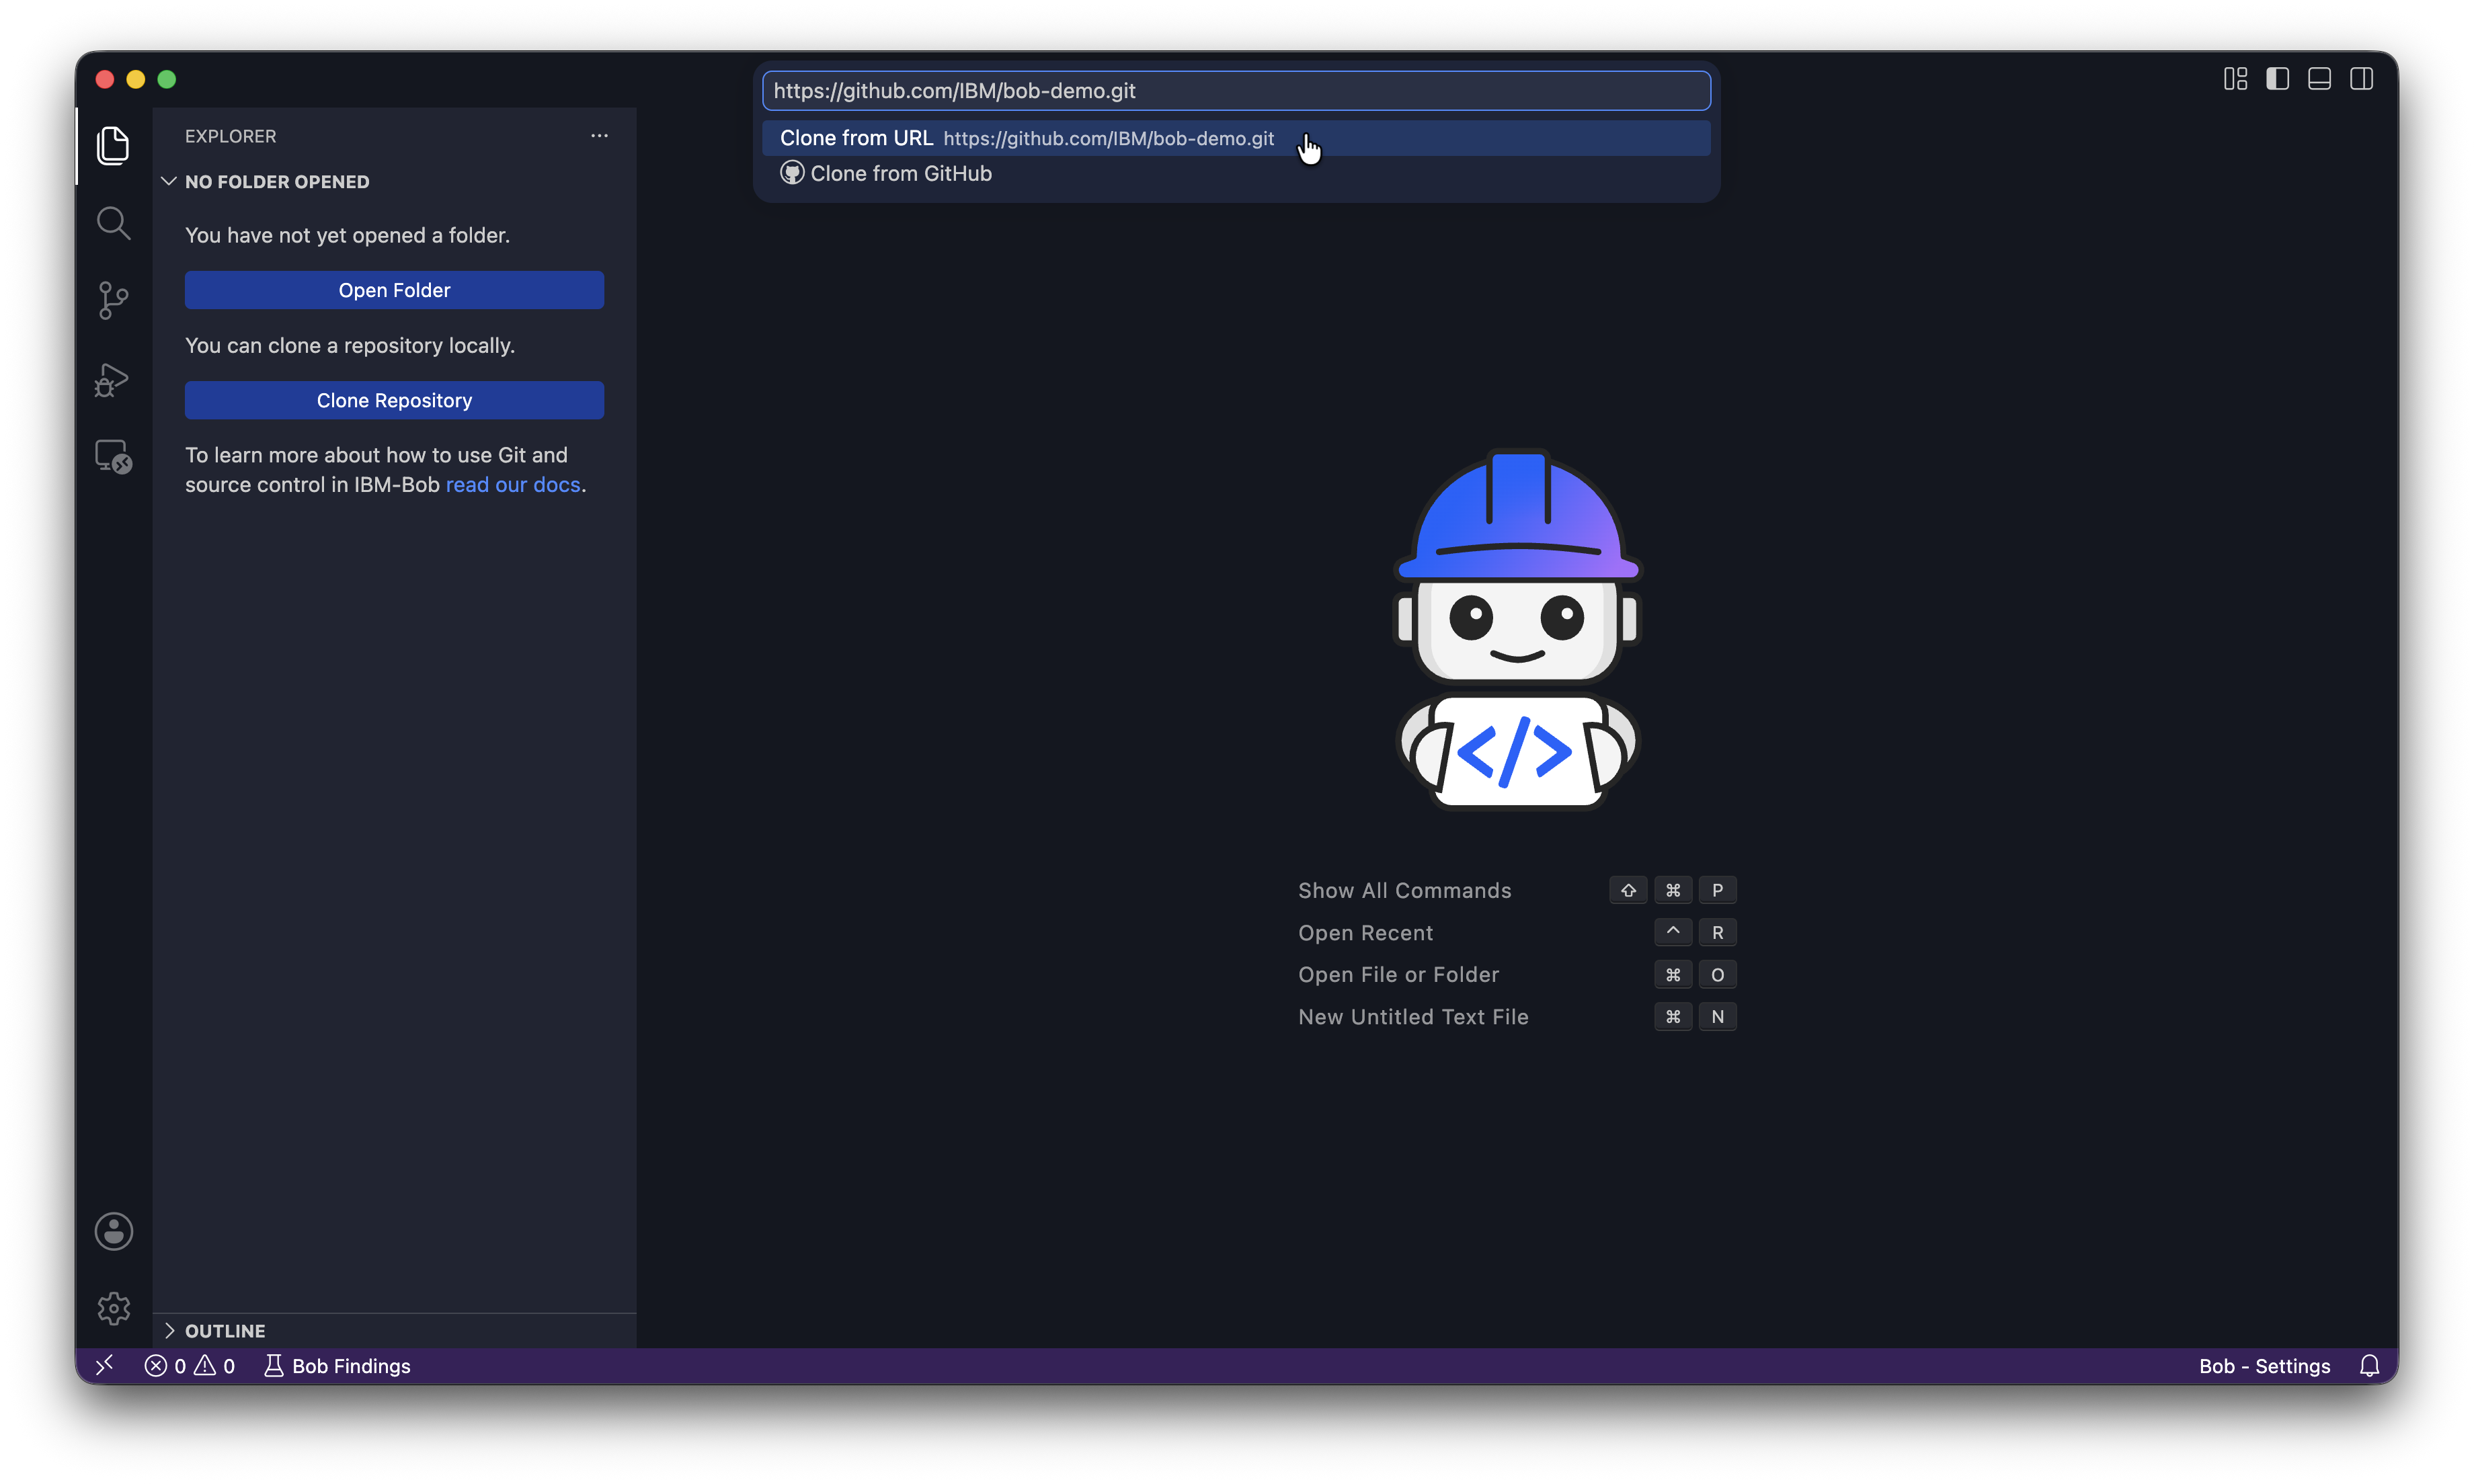Open the Source Control view icon

pos(113,300)
